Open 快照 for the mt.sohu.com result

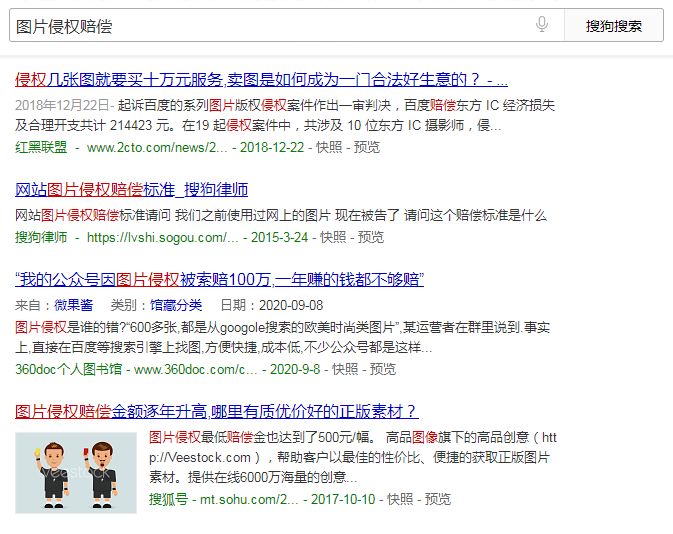tap(400, 499)
